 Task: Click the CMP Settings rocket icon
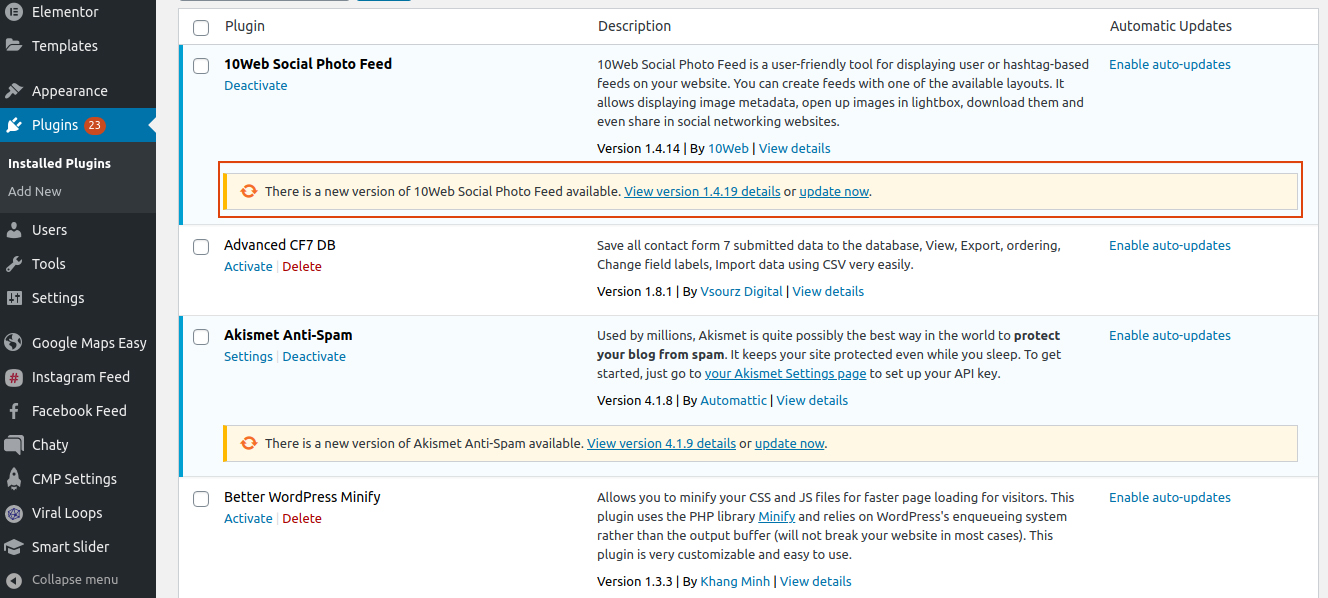[x=14, y=479]
